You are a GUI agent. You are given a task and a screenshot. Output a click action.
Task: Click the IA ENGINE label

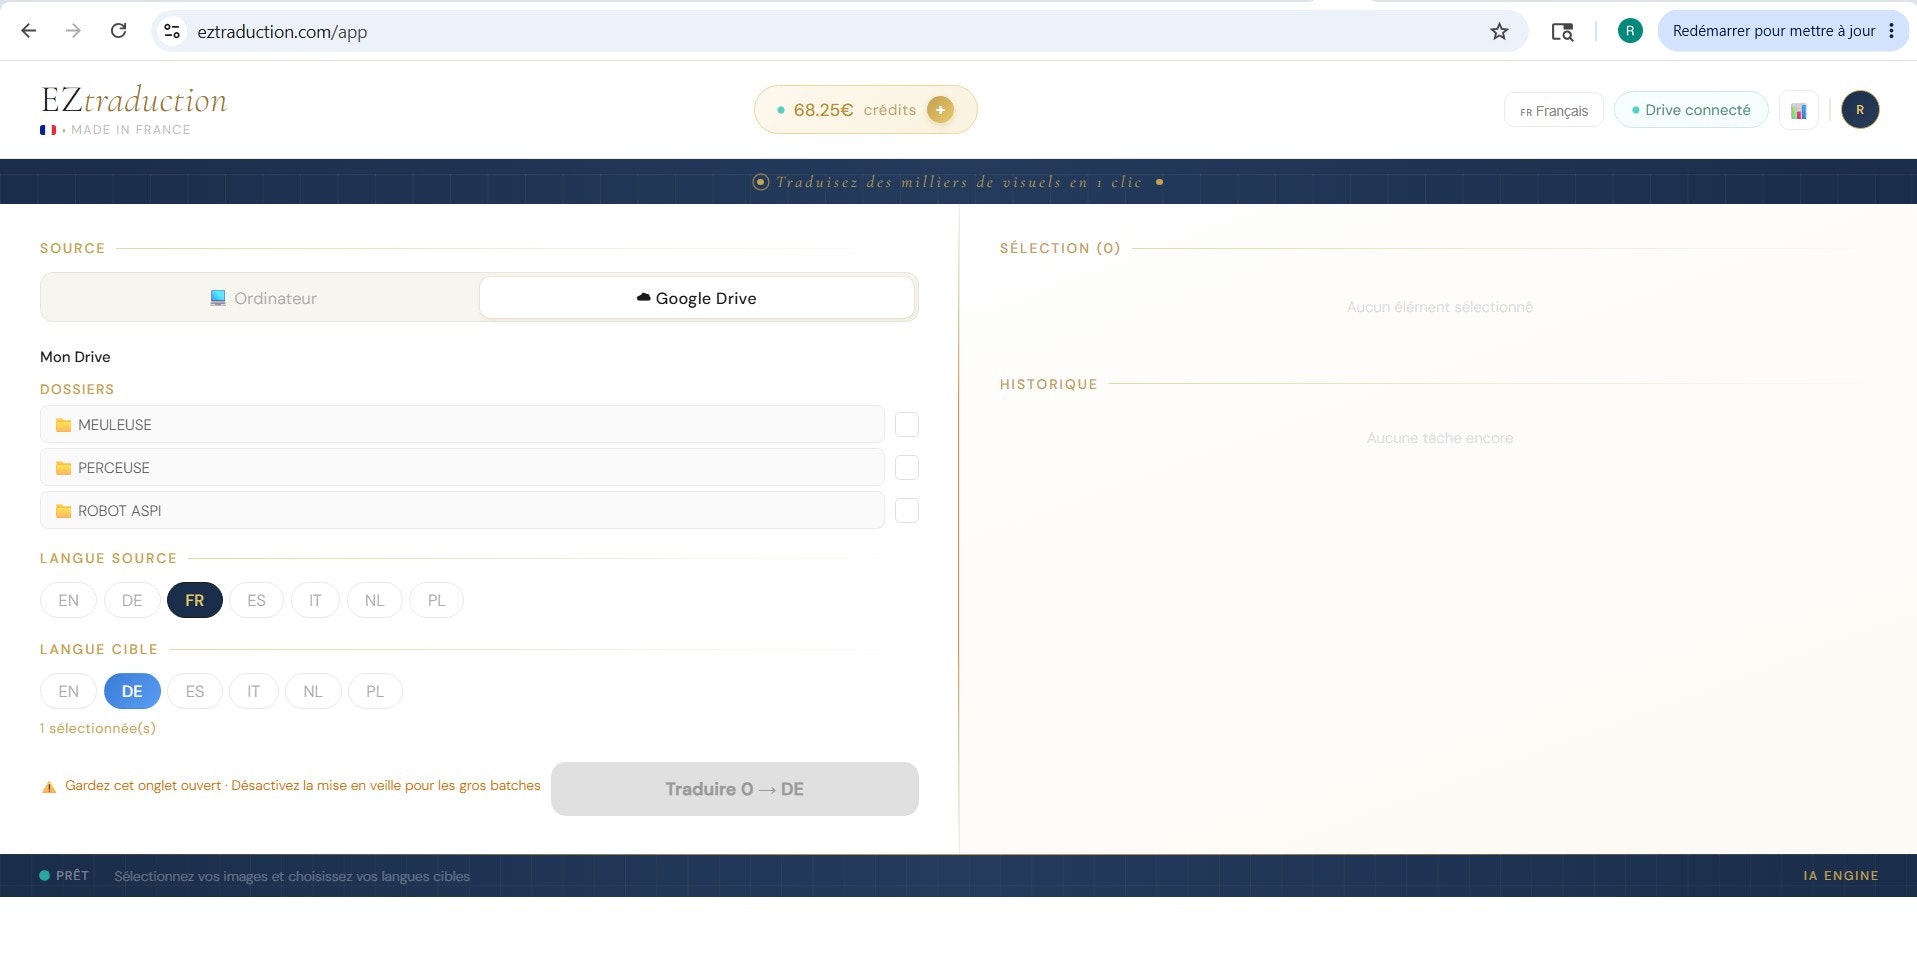pyautogui.click(x=1841, y=876)
